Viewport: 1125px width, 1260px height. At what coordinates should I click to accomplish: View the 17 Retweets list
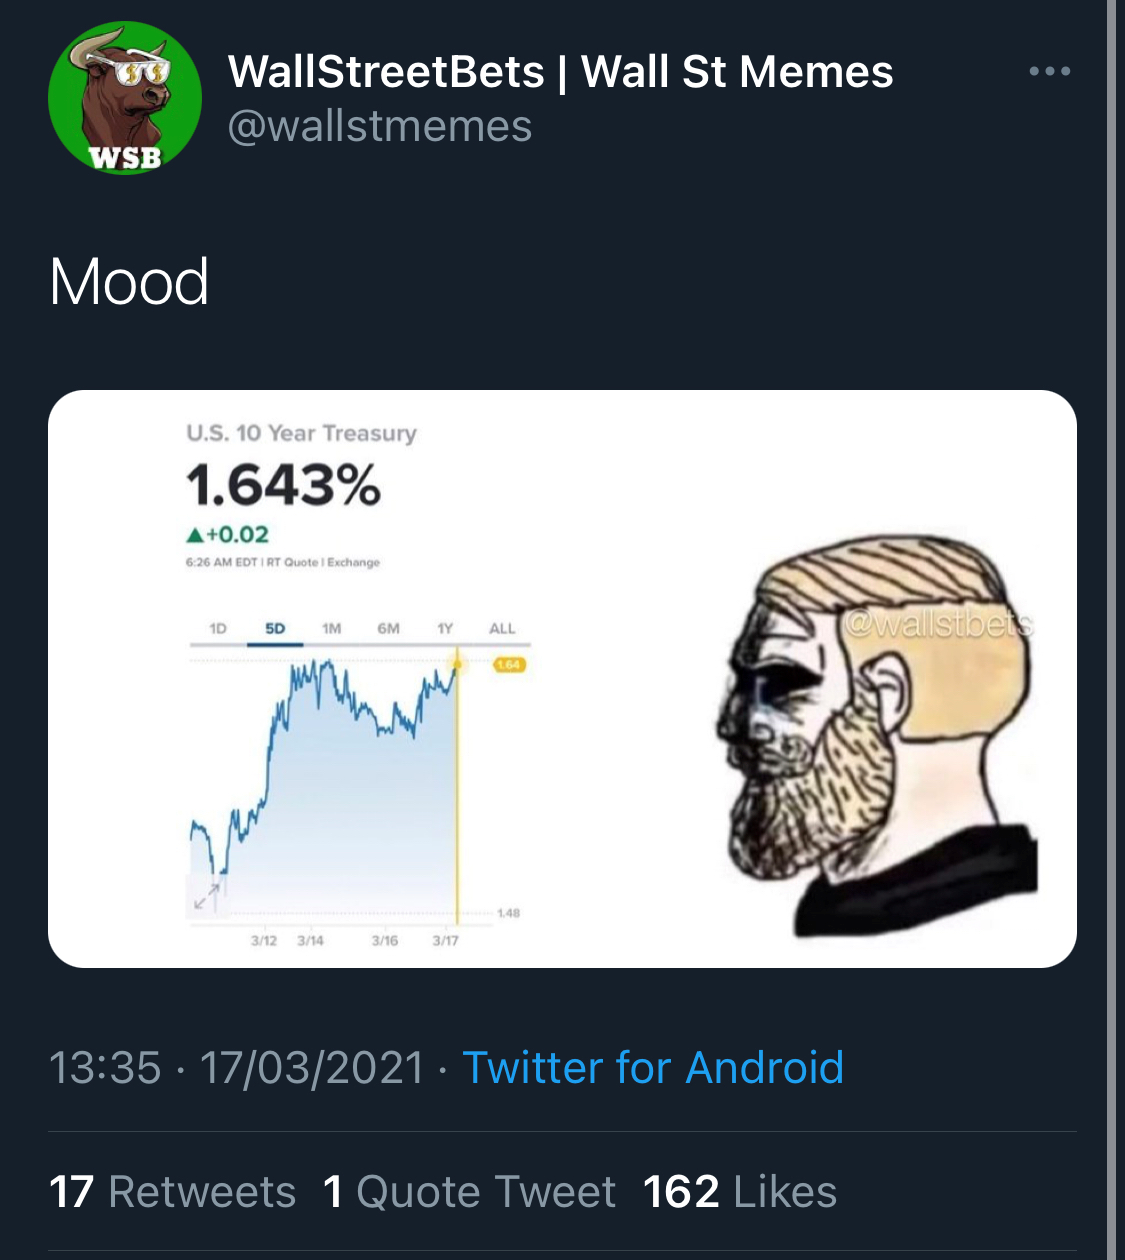172,1191
